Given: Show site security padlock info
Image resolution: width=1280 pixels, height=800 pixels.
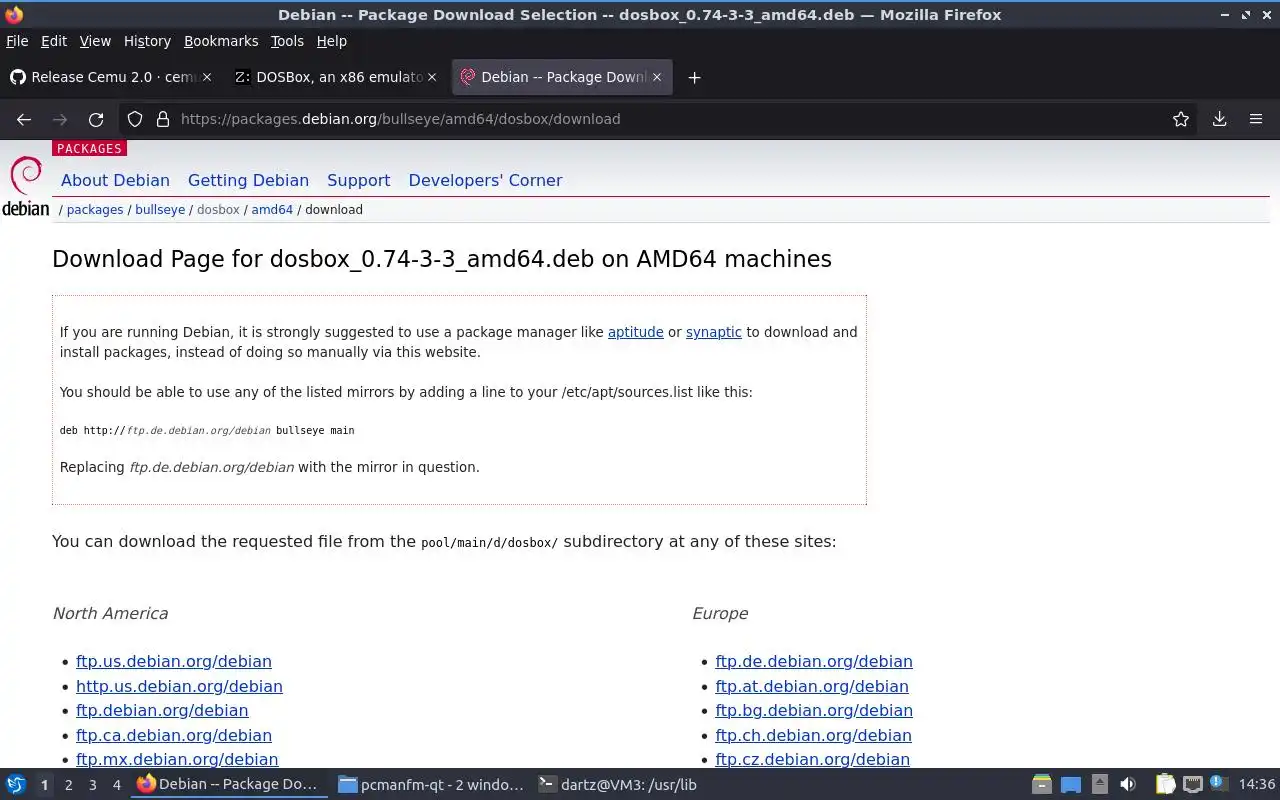Looking at the screenshot, I should (x=163, y=119).
